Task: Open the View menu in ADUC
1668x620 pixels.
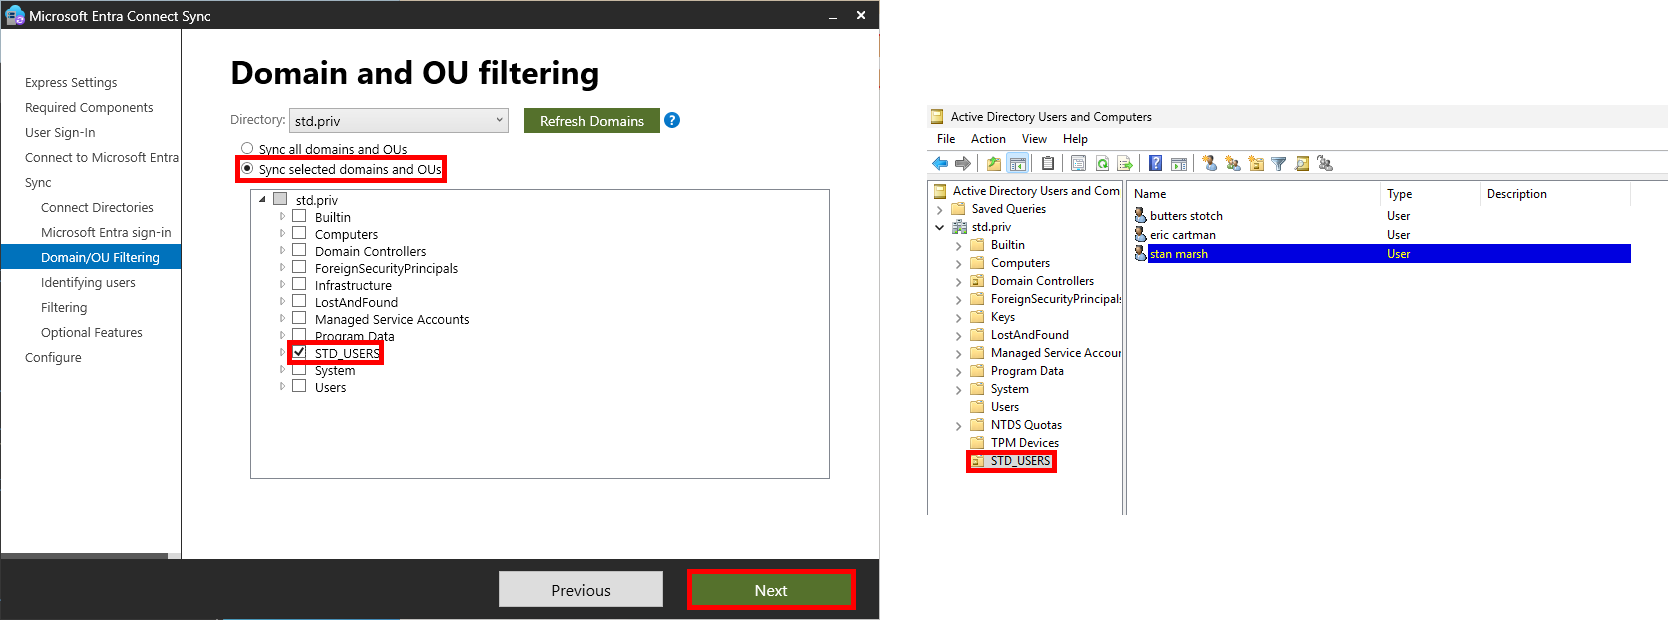Action: tap(1034, 139)
